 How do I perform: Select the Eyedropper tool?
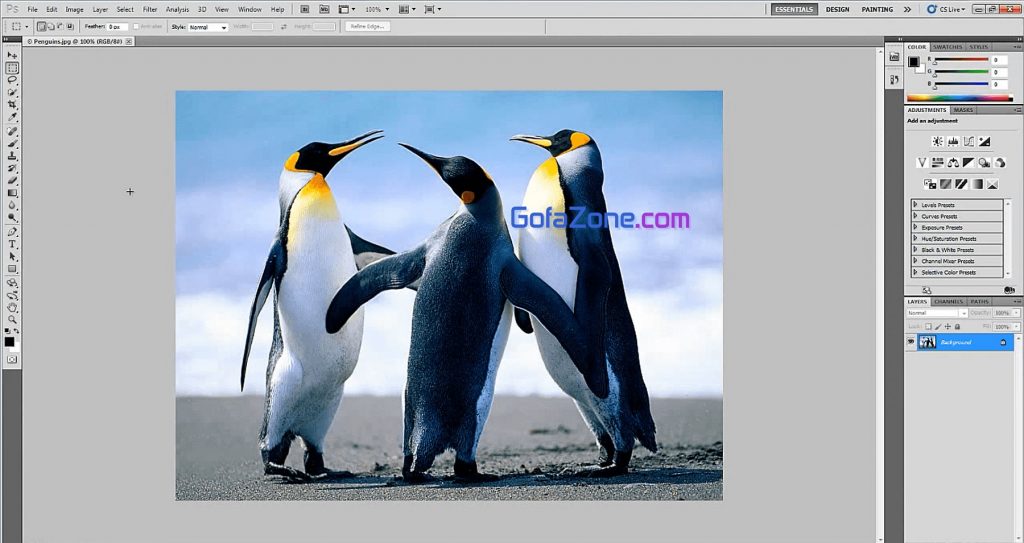pyautogui.click(x=12, y=117)
